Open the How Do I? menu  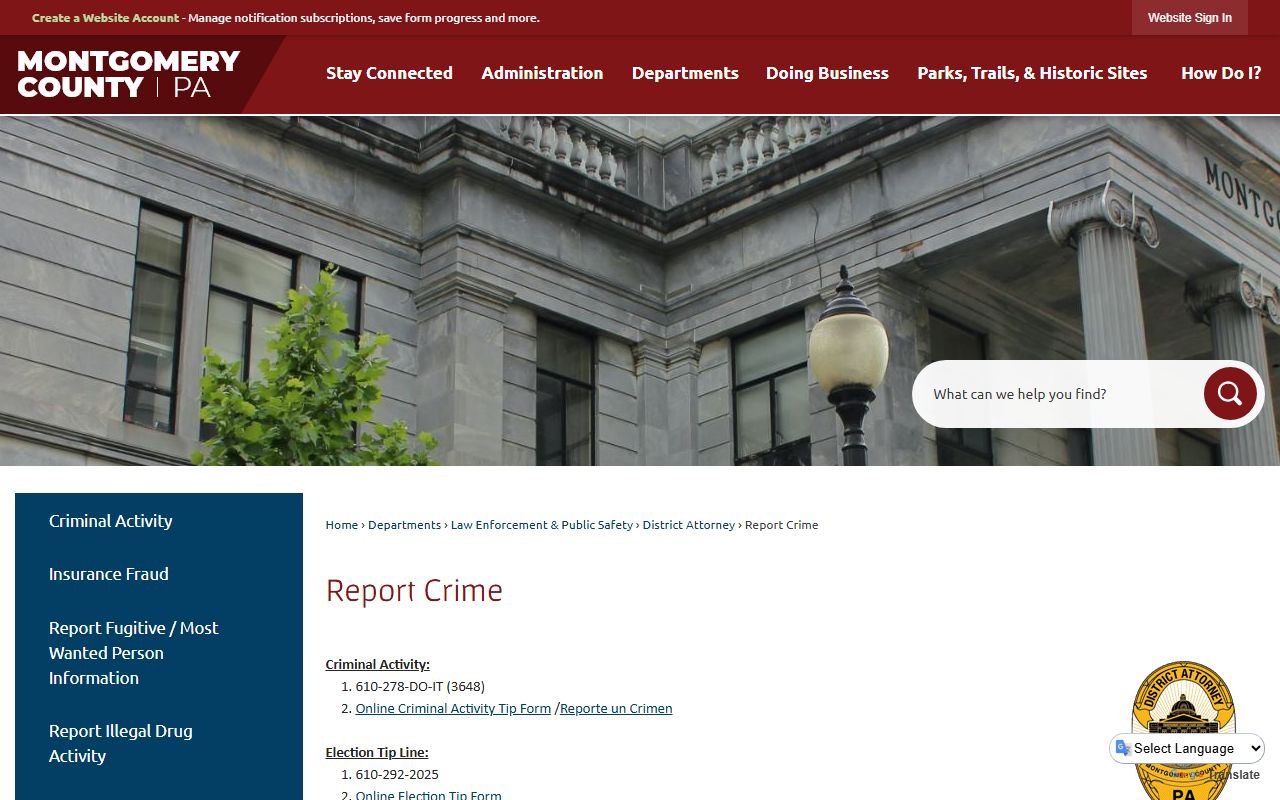pyautogui.click(x=1221, y=73)
